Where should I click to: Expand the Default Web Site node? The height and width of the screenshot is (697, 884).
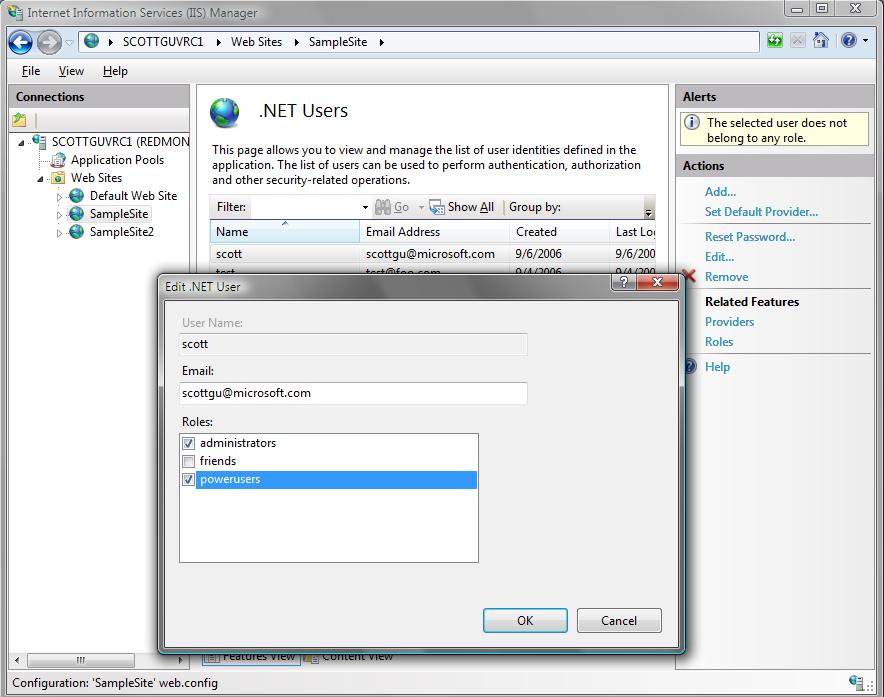(x=59, y=197)
